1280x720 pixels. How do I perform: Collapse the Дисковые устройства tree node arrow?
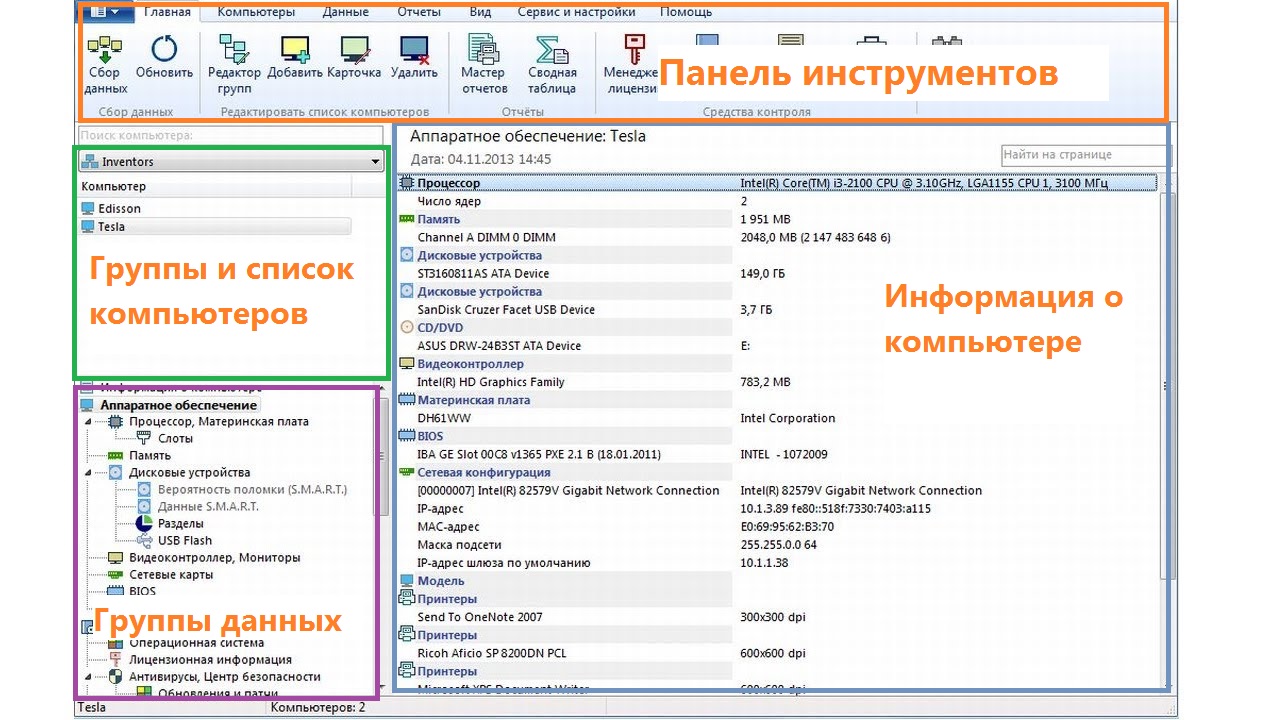click(x=88, y=473)
